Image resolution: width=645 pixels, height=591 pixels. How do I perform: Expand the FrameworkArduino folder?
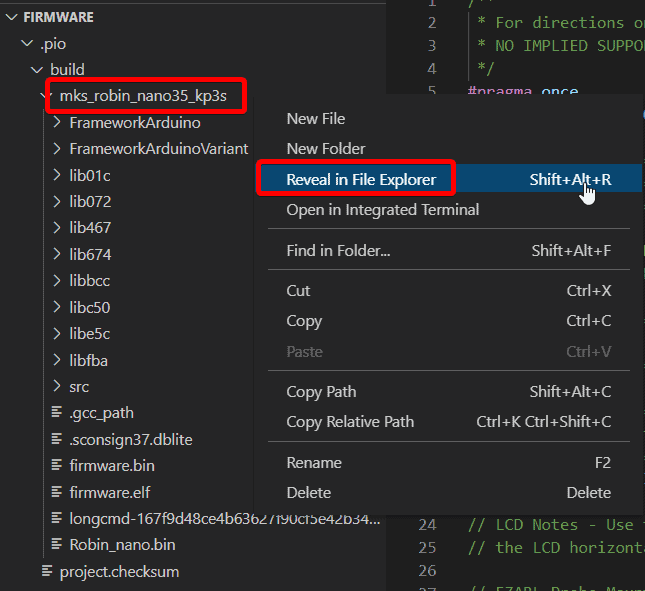click(57, 123)
